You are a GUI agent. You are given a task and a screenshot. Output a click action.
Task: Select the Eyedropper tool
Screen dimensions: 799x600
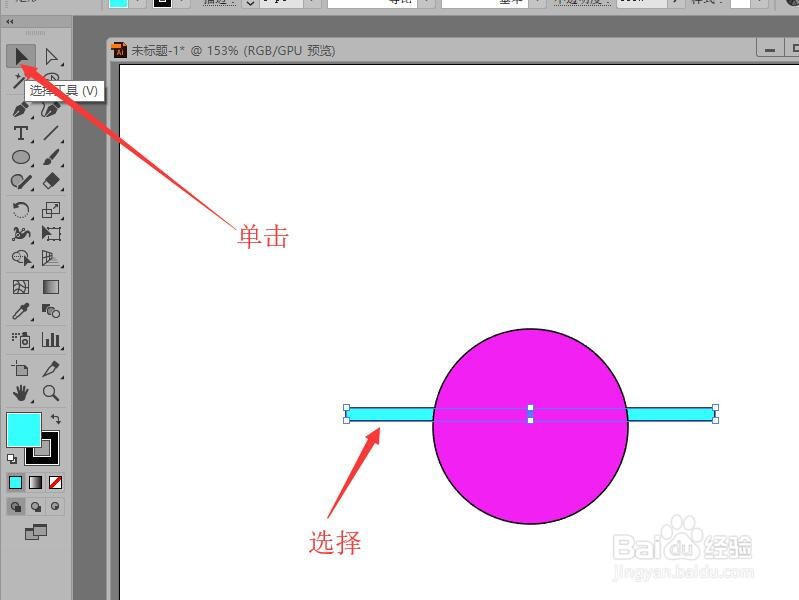(21, 311)
